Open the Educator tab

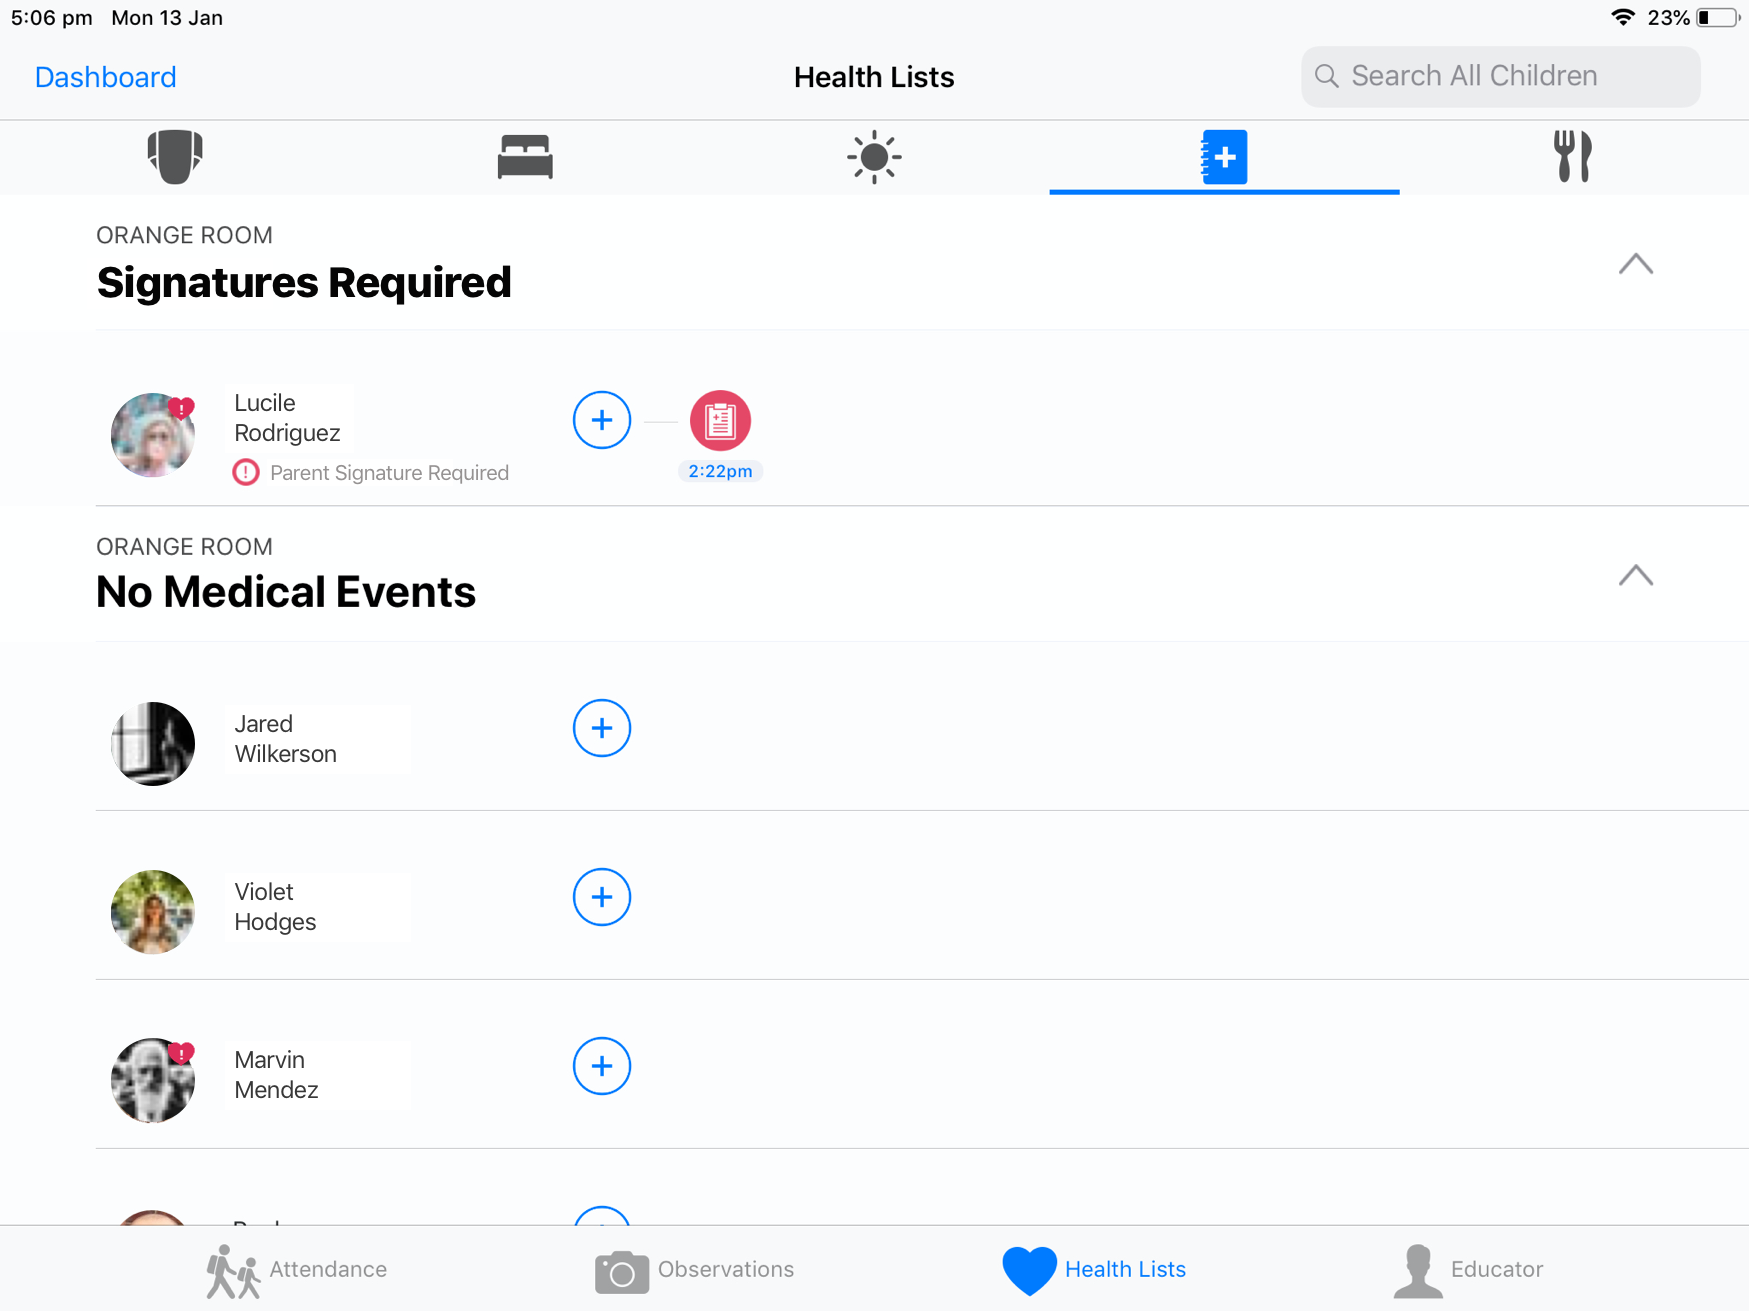click(1468, 1270)
